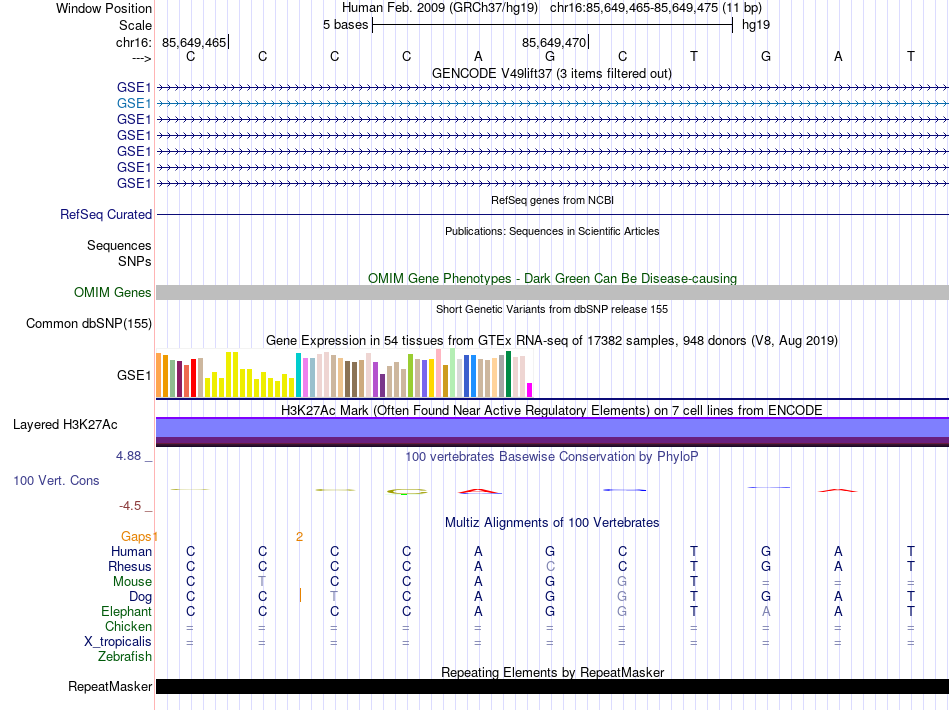Click the orange gap number 2 marker

(x=299, y=537)
